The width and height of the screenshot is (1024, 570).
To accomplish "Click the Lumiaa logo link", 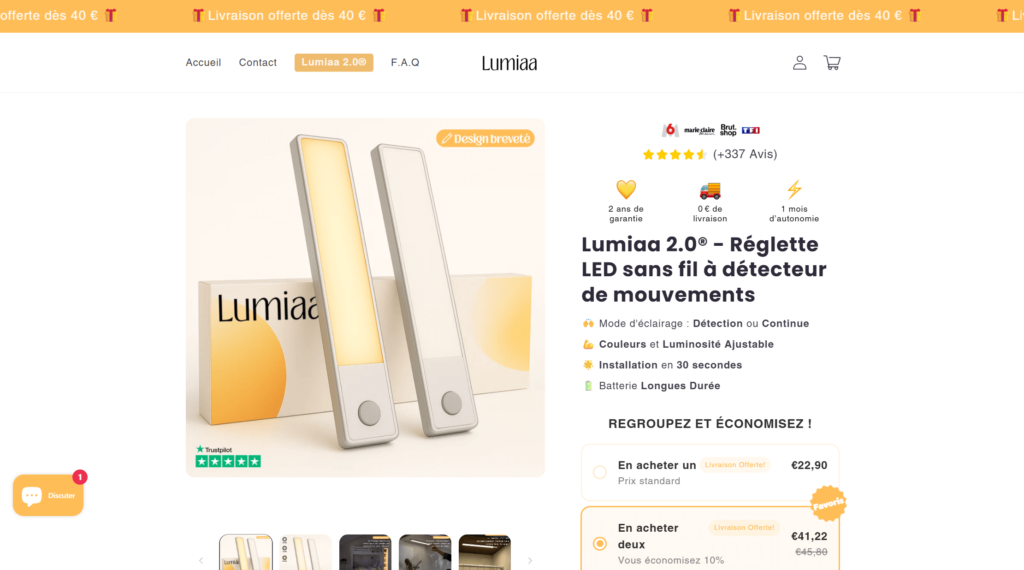I will click(509, 63).
